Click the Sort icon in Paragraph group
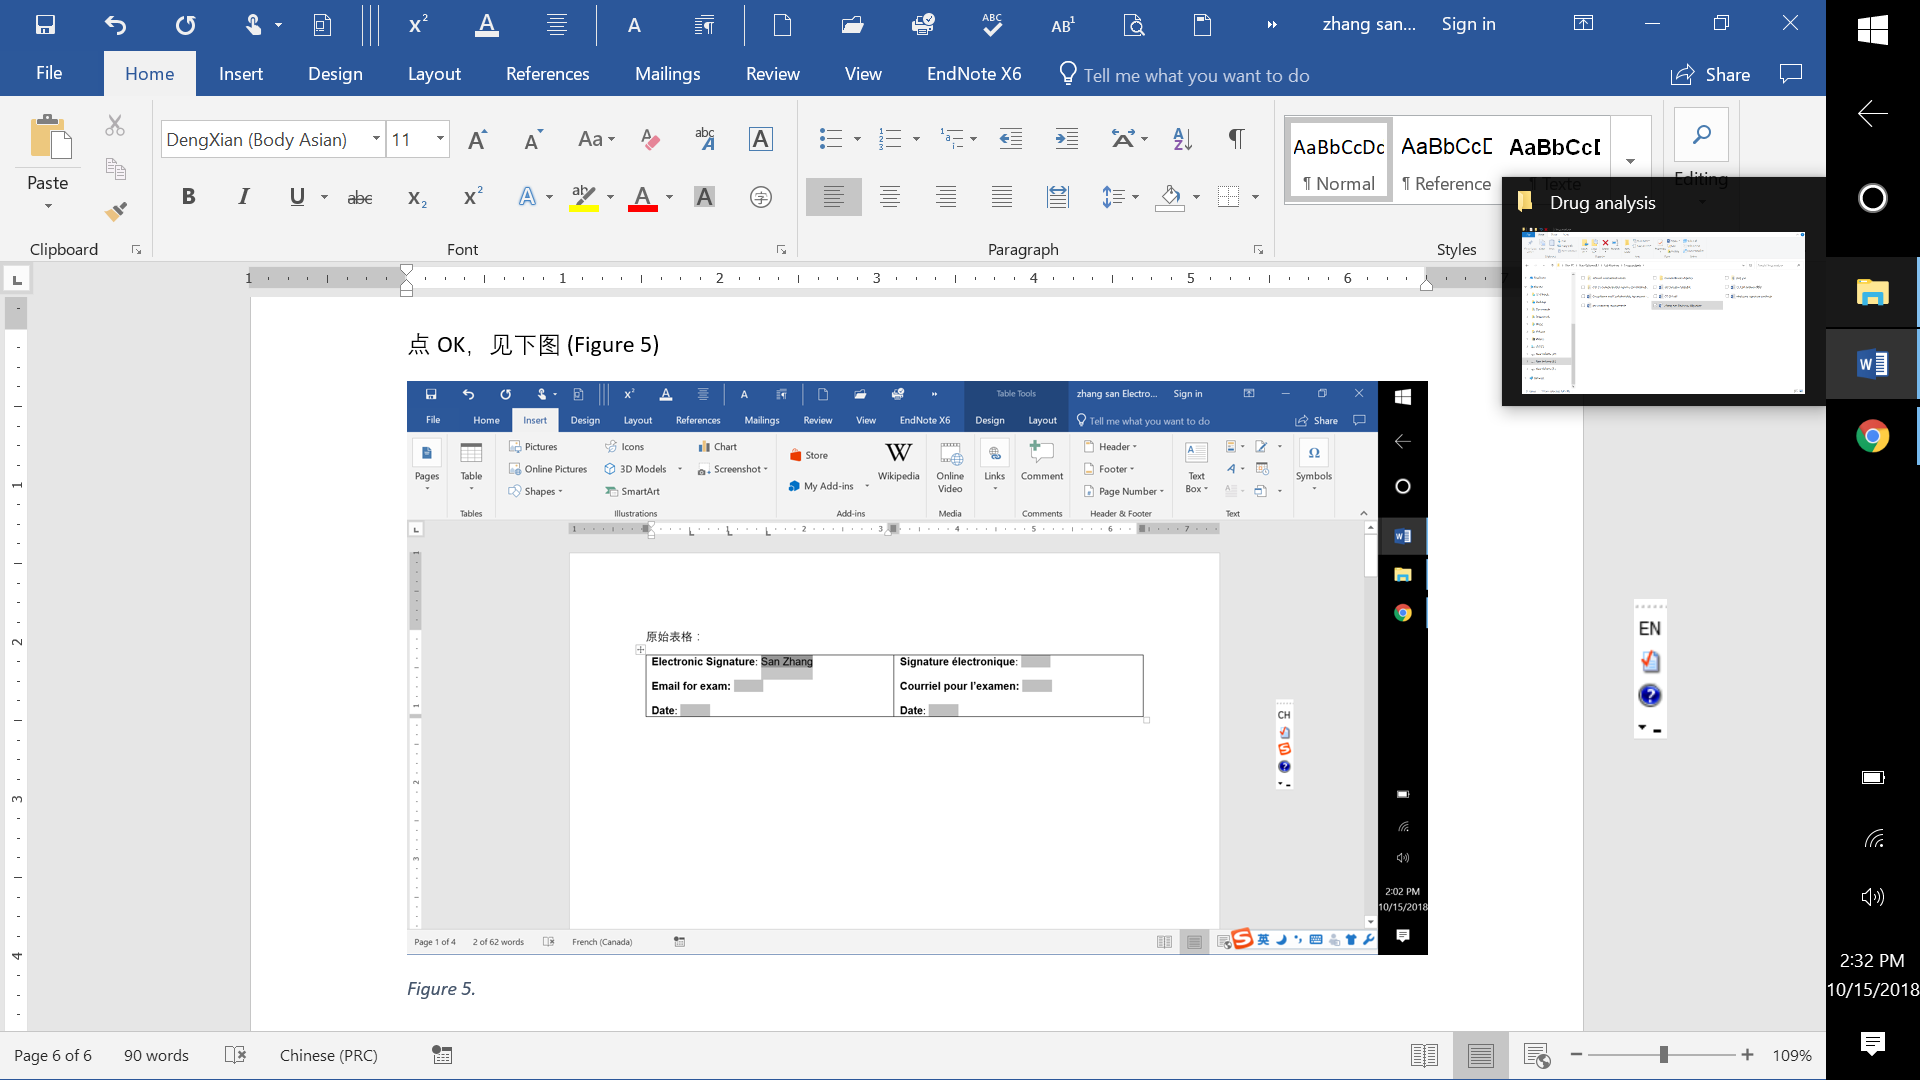This screenshot has height=1080, width=1920. (1182, 139)
